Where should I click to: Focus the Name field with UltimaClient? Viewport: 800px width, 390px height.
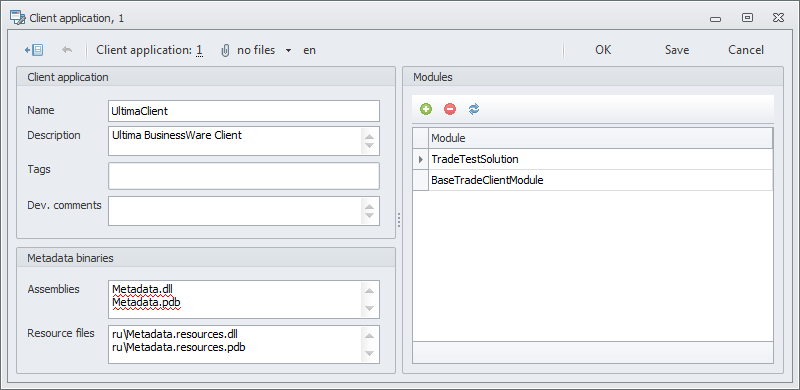(244, 111)
